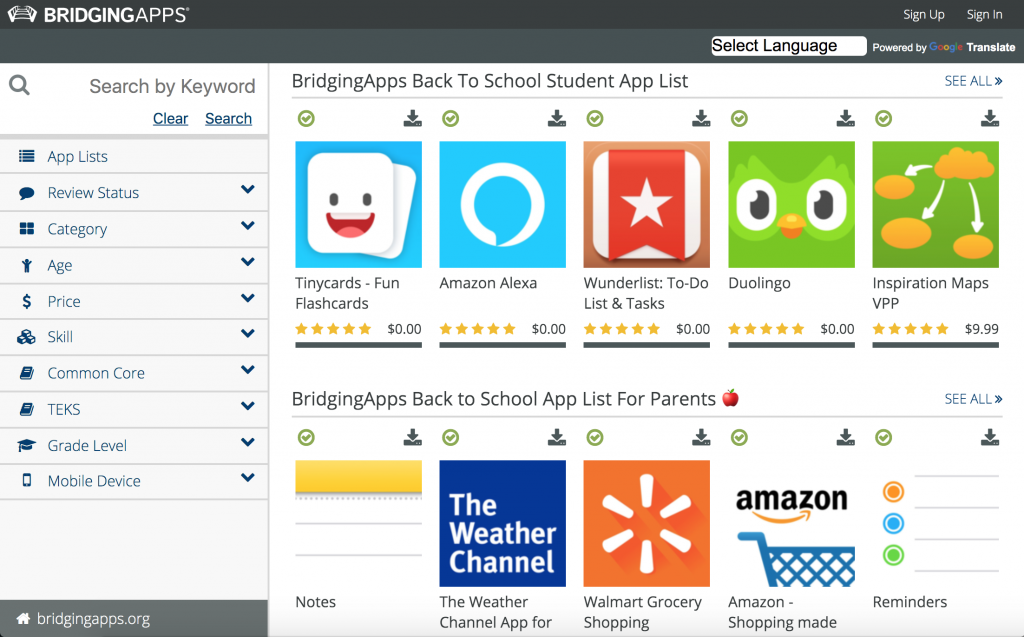The image size is (1024, 637).
Task: Expand the Common Core chevron
Action: tap(248, 370)
